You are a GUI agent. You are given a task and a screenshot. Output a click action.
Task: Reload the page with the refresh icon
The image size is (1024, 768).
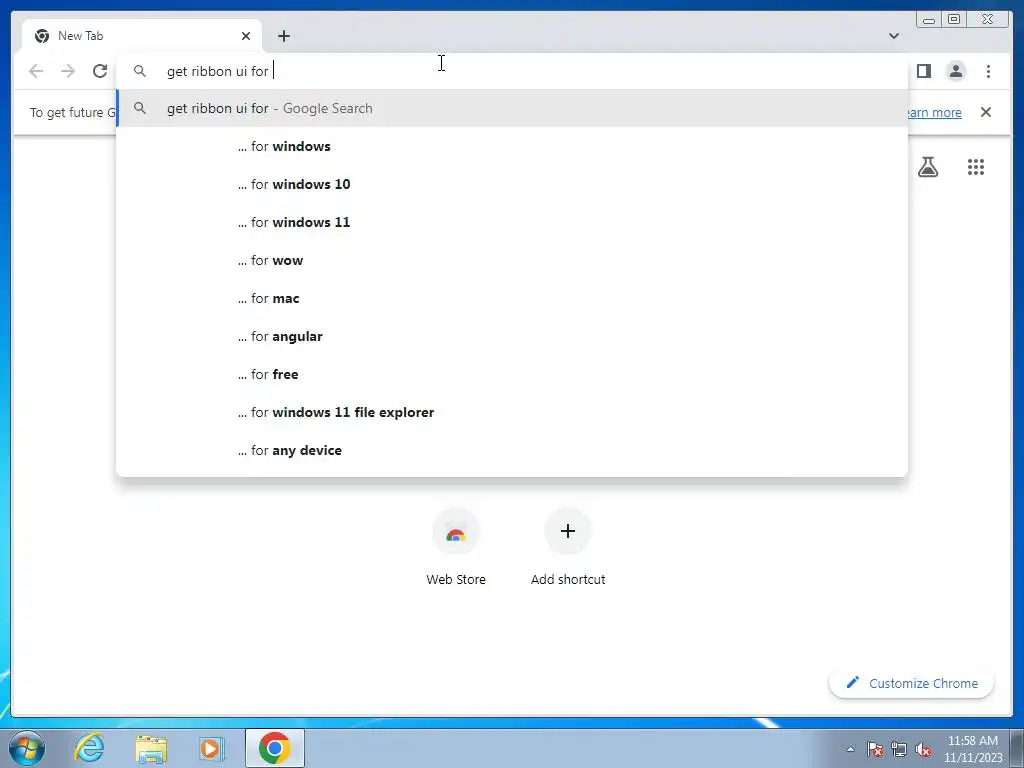[100, 71]
